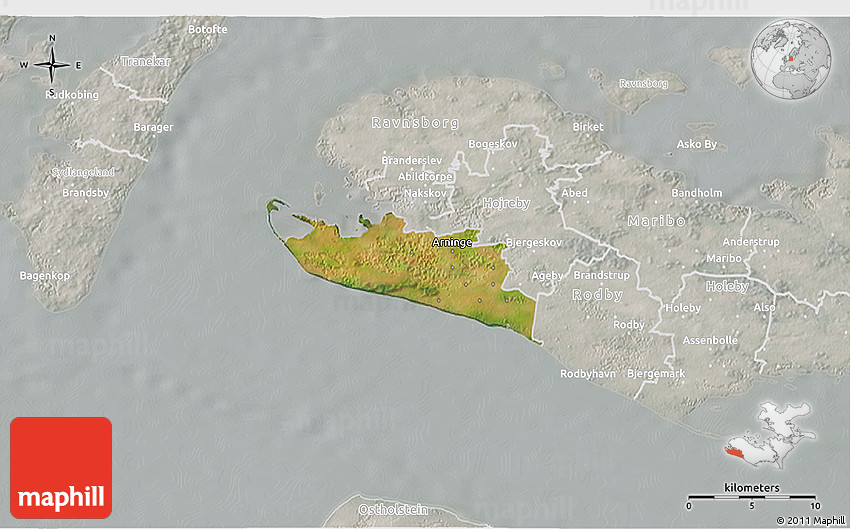
Task: Click the red maphill logo
Action: pos(61,467)
